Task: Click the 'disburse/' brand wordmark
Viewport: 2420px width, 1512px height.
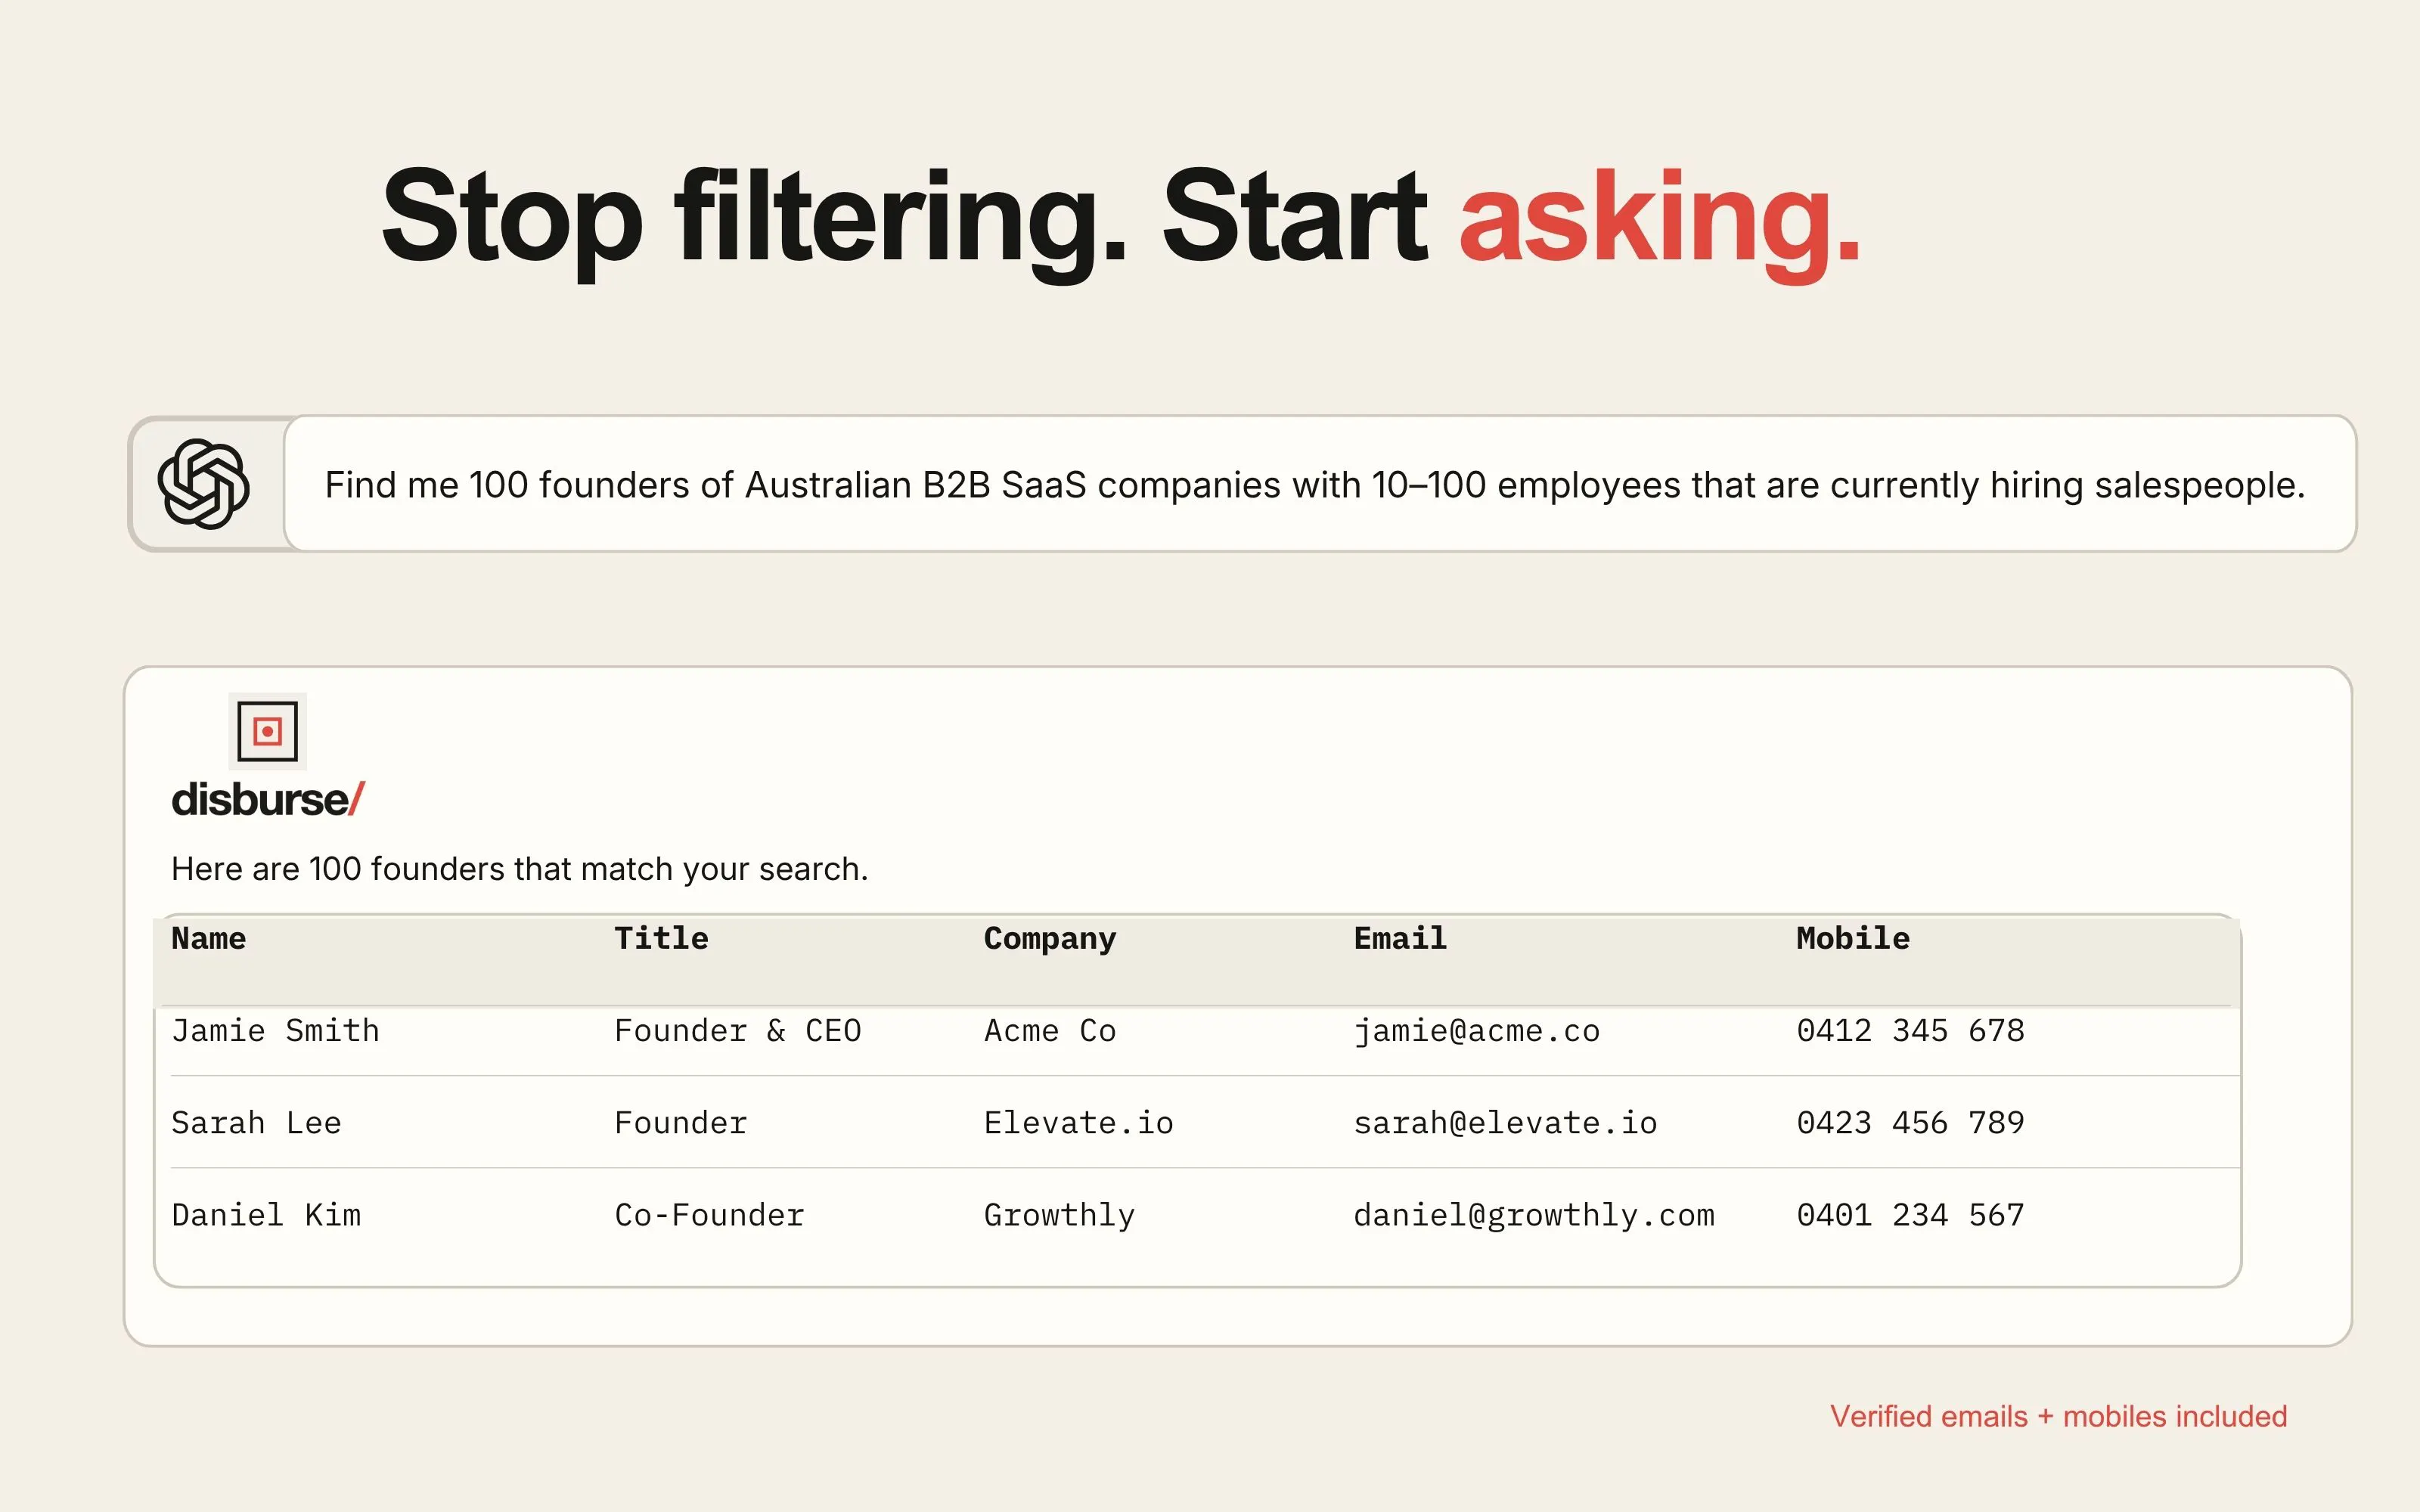Action: (268, 799)
